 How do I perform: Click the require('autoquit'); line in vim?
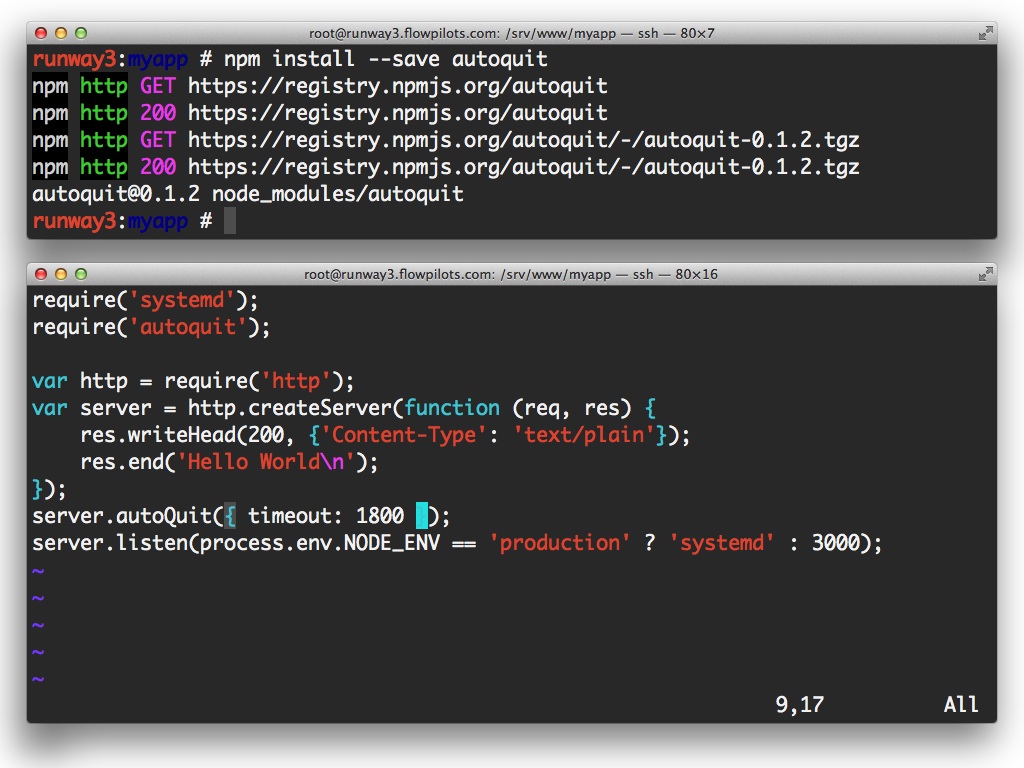click(x=152, y=327)
